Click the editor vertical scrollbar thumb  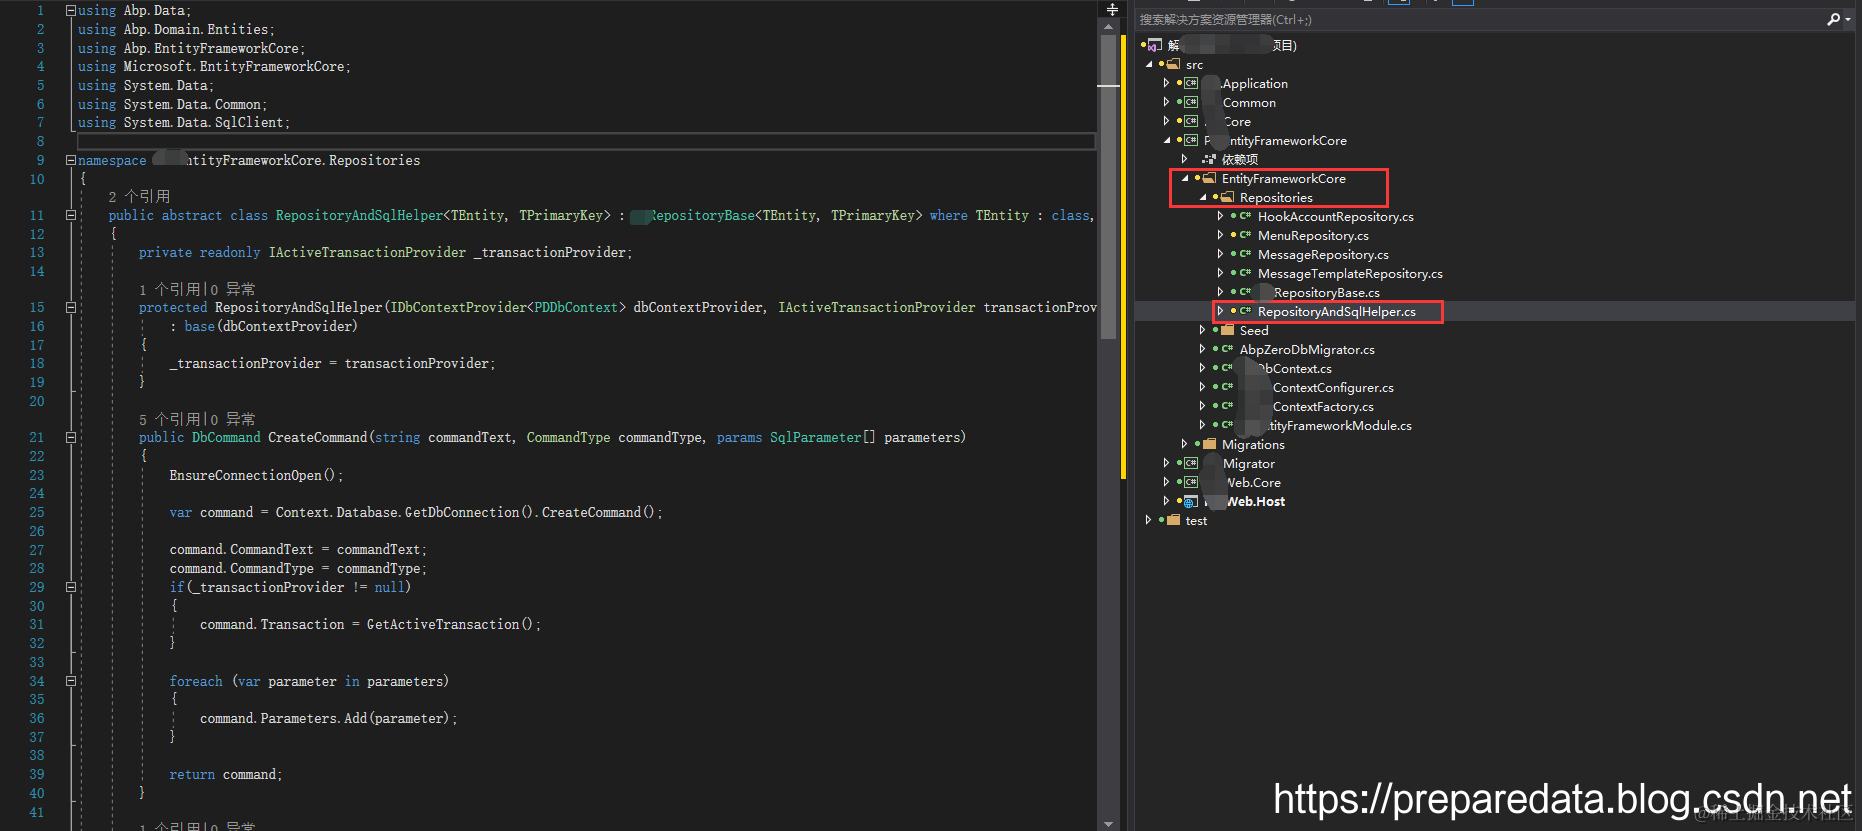coord(1108,187)
